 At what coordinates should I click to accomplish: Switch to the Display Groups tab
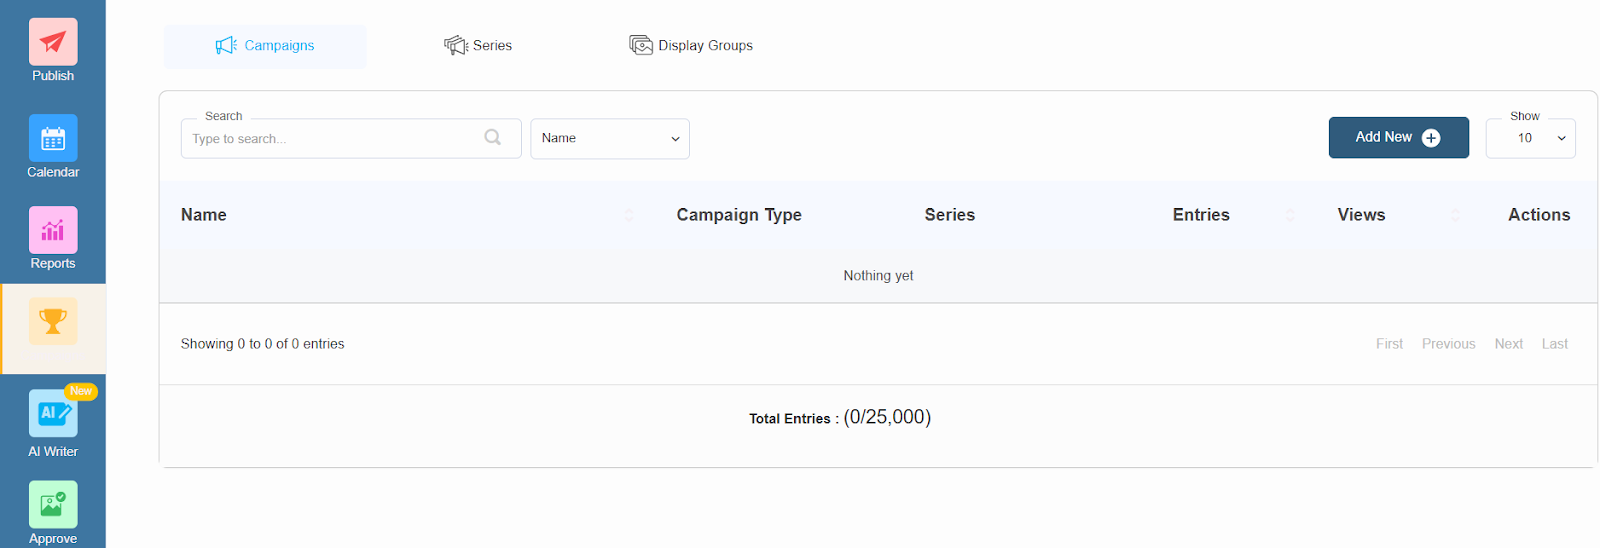[x=691, y=46]
